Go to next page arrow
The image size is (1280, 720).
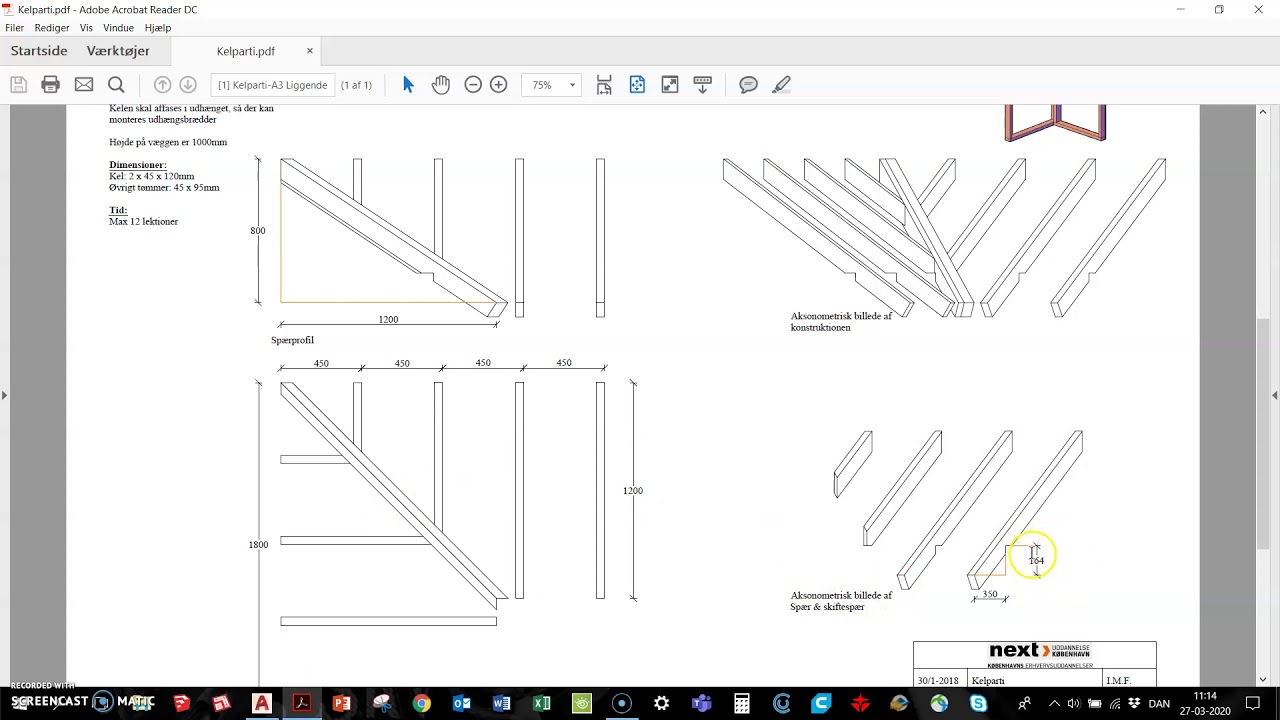tap(187, 85)
